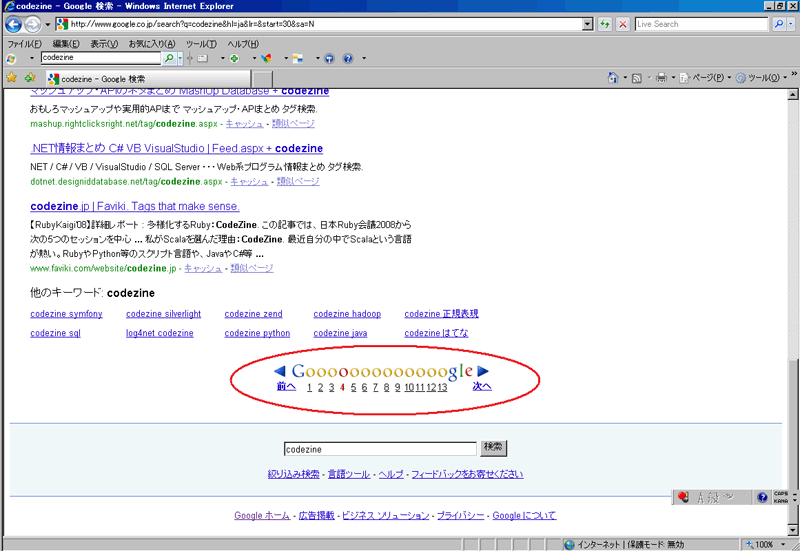This screenshot has width=800, height=551.
Task: Click the browser Back button
Action: tap(14, 24)
